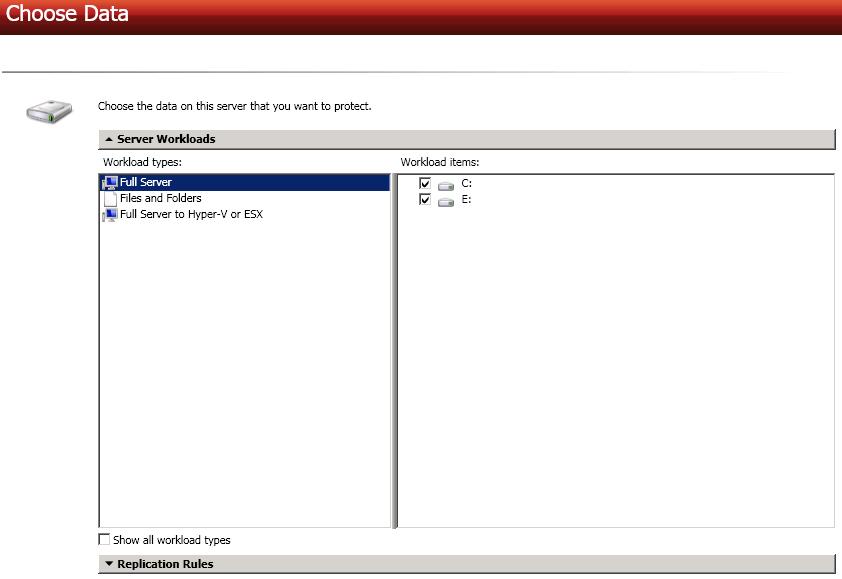
Task: Select the E: volume label text
Action: [466, 200]
